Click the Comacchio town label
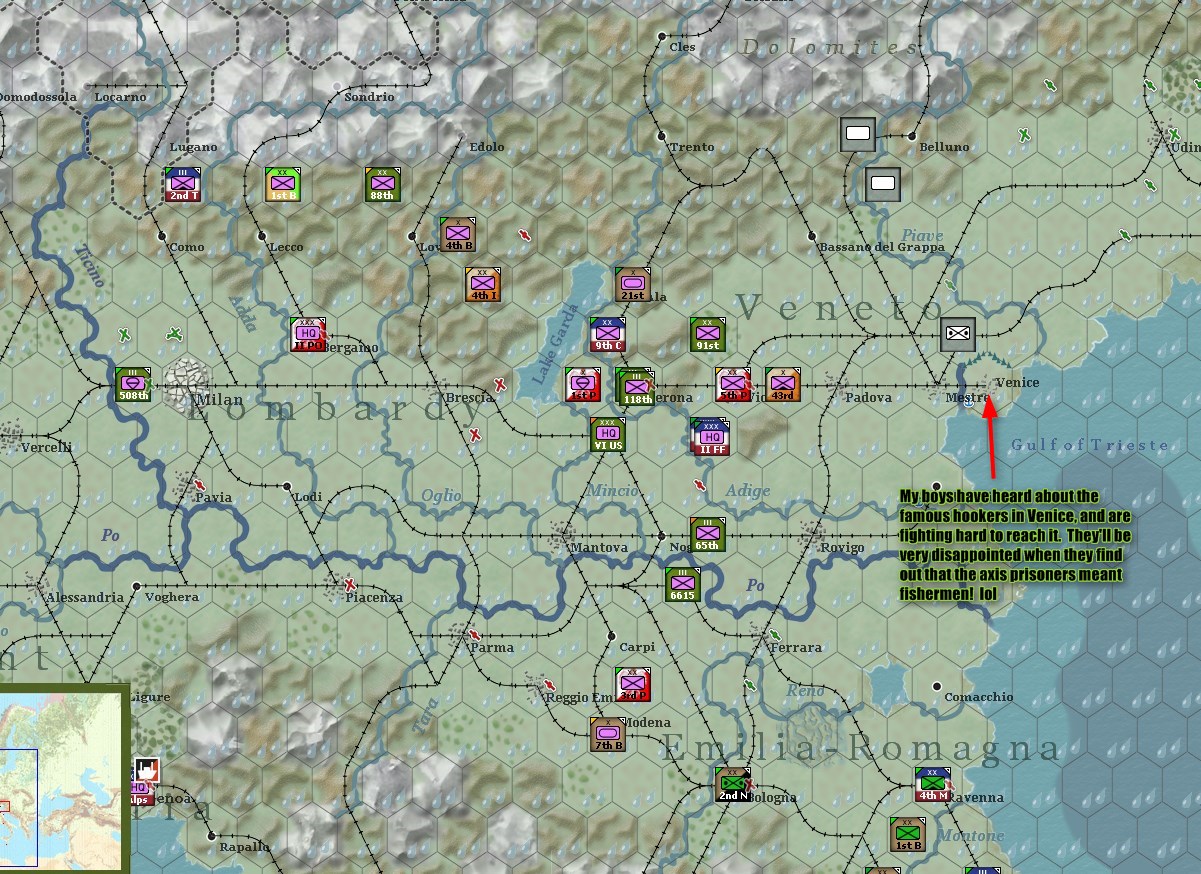The image size is (1201, 874). click(979, 698)
